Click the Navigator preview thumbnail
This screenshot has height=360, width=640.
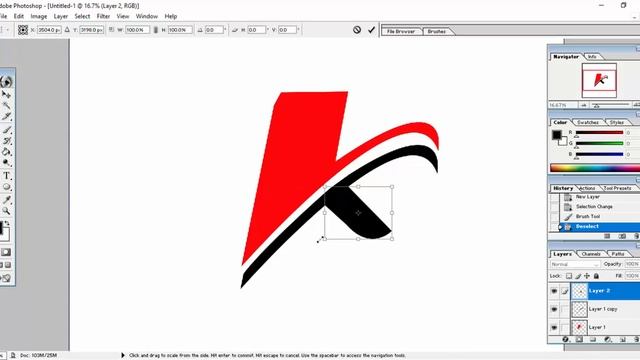(x=599, y=80)
